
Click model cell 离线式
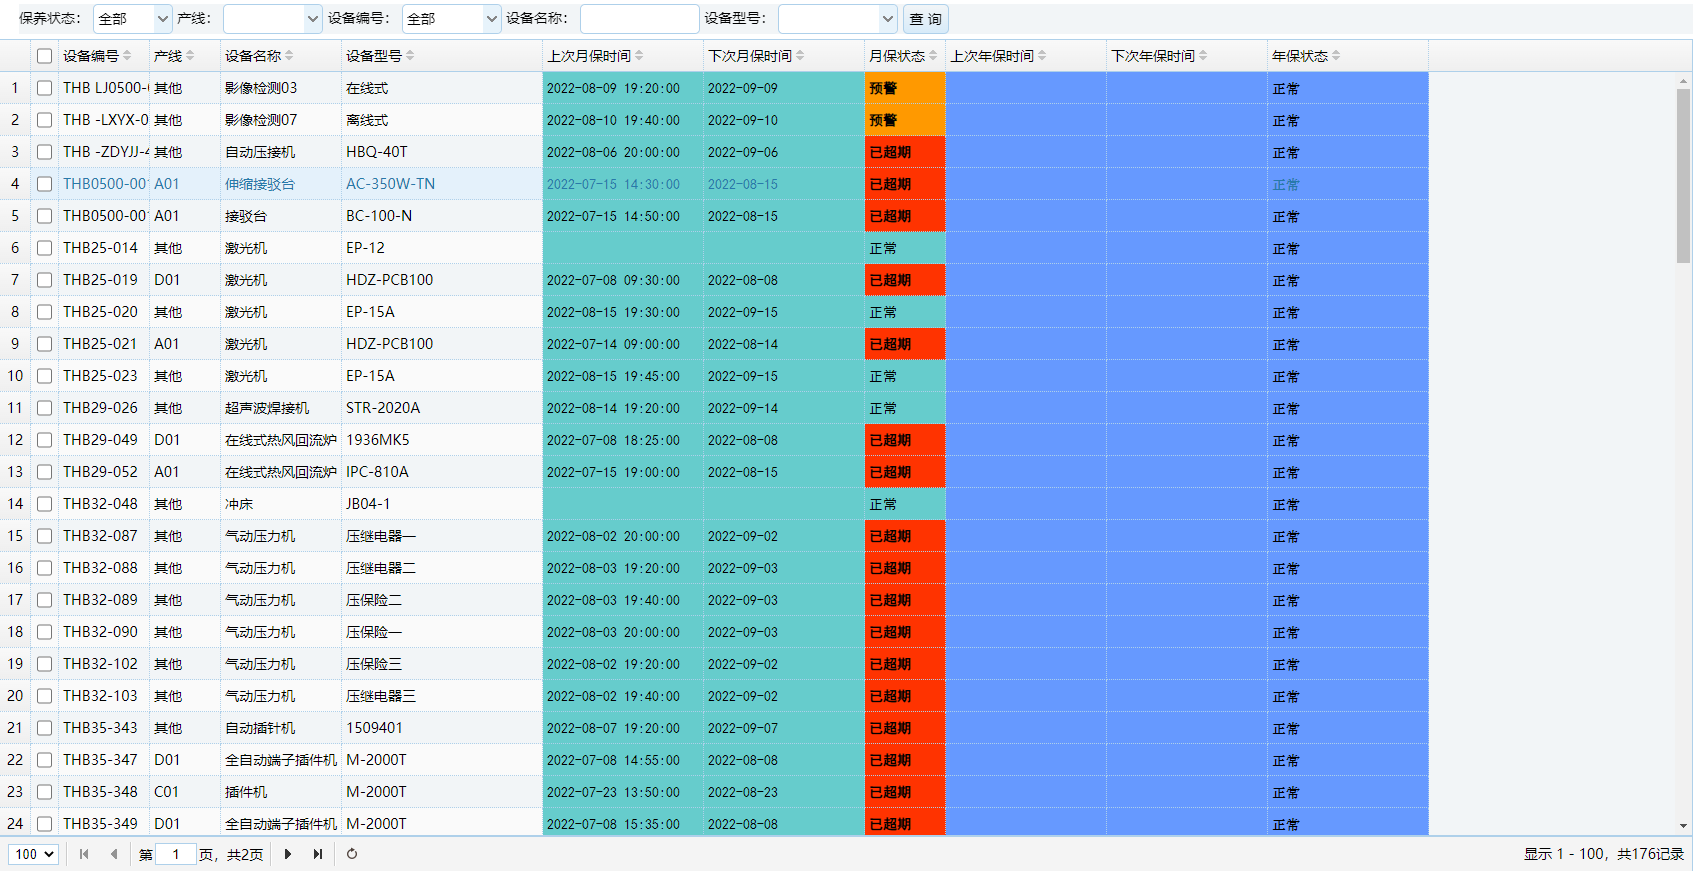pyautogui.click(x=367, y=120)
